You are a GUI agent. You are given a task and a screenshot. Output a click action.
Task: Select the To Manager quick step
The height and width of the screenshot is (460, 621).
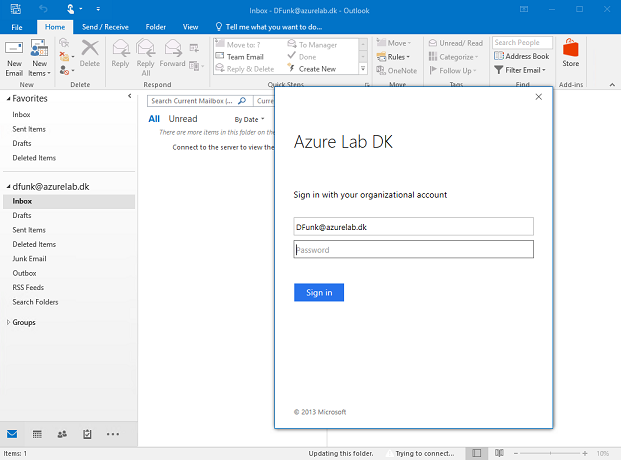tap(313, 45)
